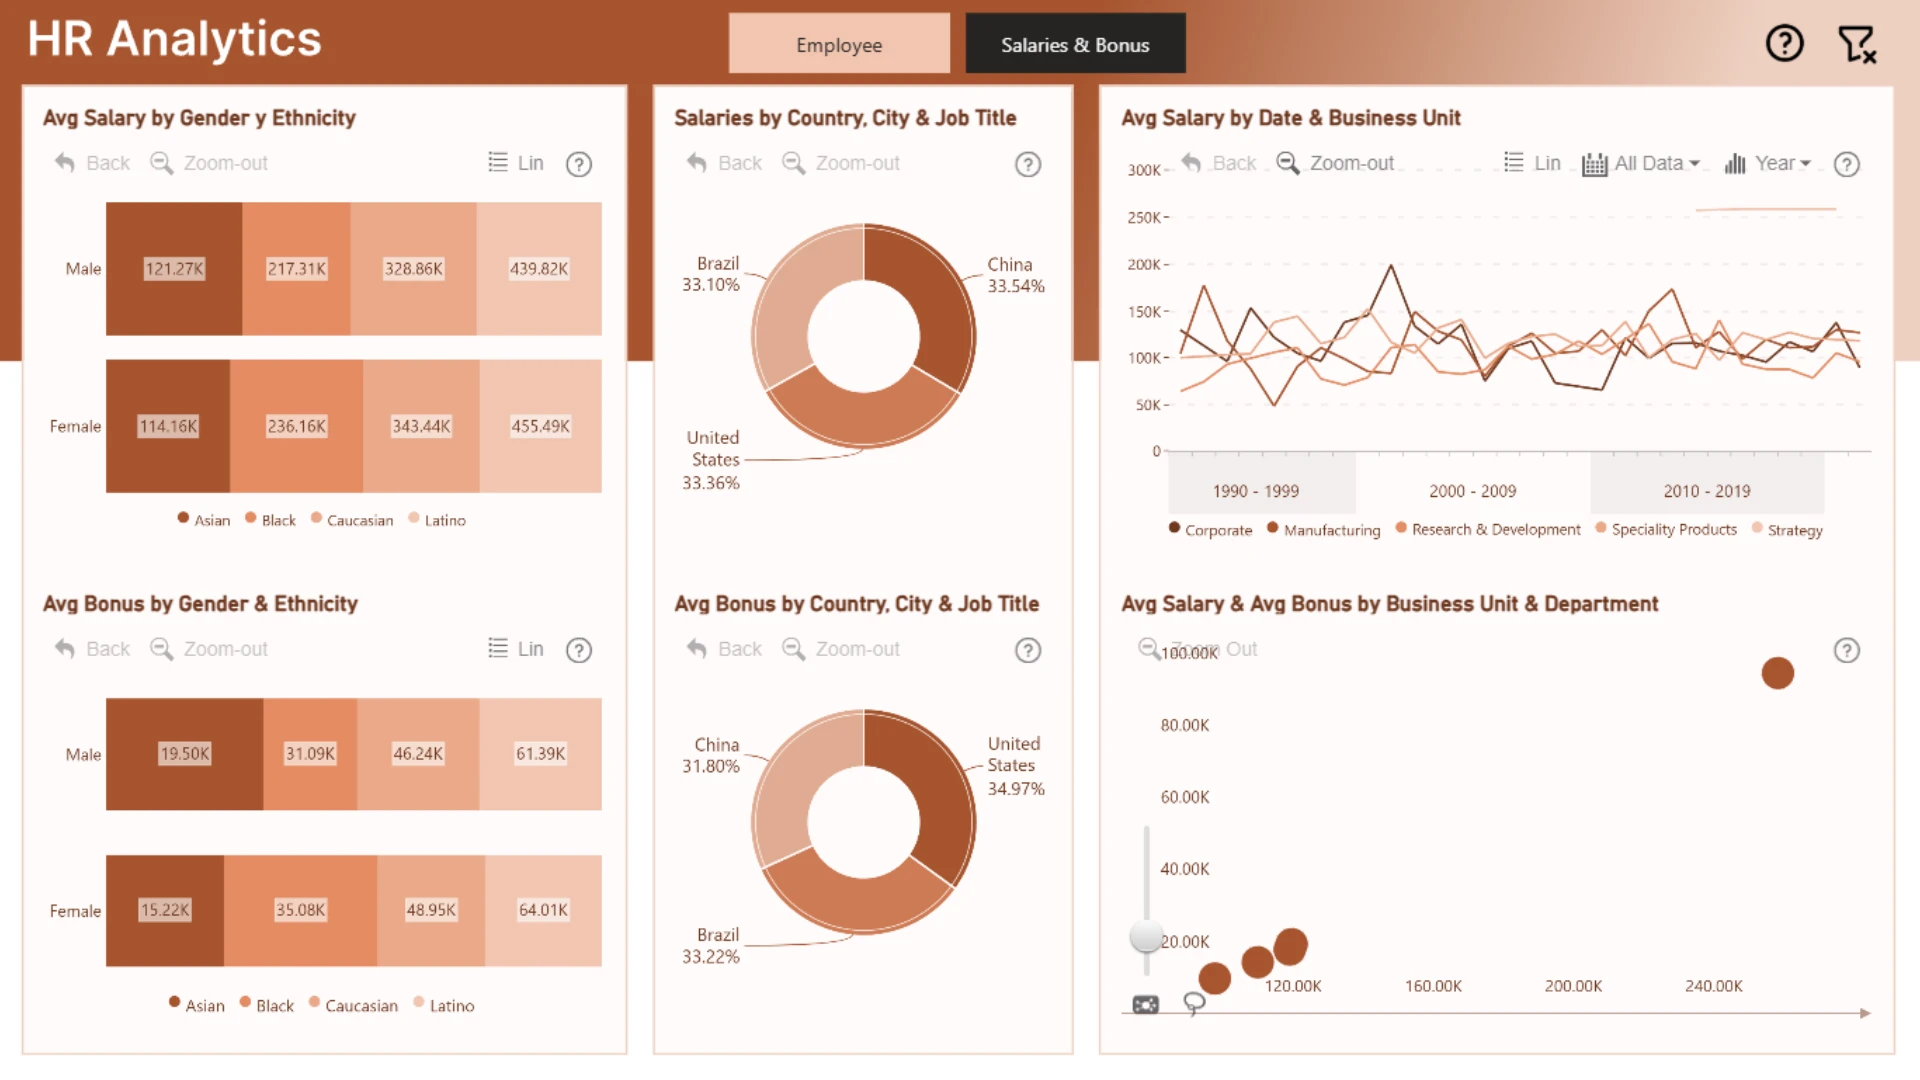Click the scatter chart lasso selection icon
Screen dimensions: 1920x1080
(x=1194, y=1003)
